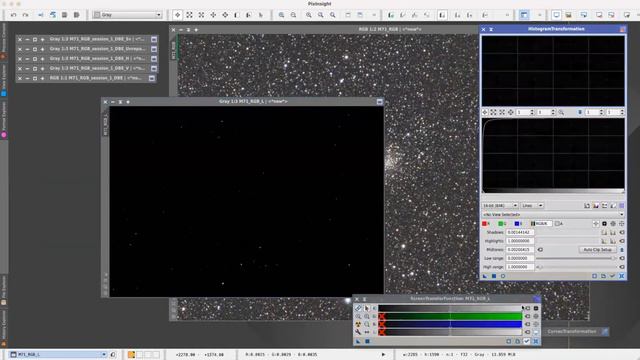Reset the Low range value icon

click(x=622, y=258)
